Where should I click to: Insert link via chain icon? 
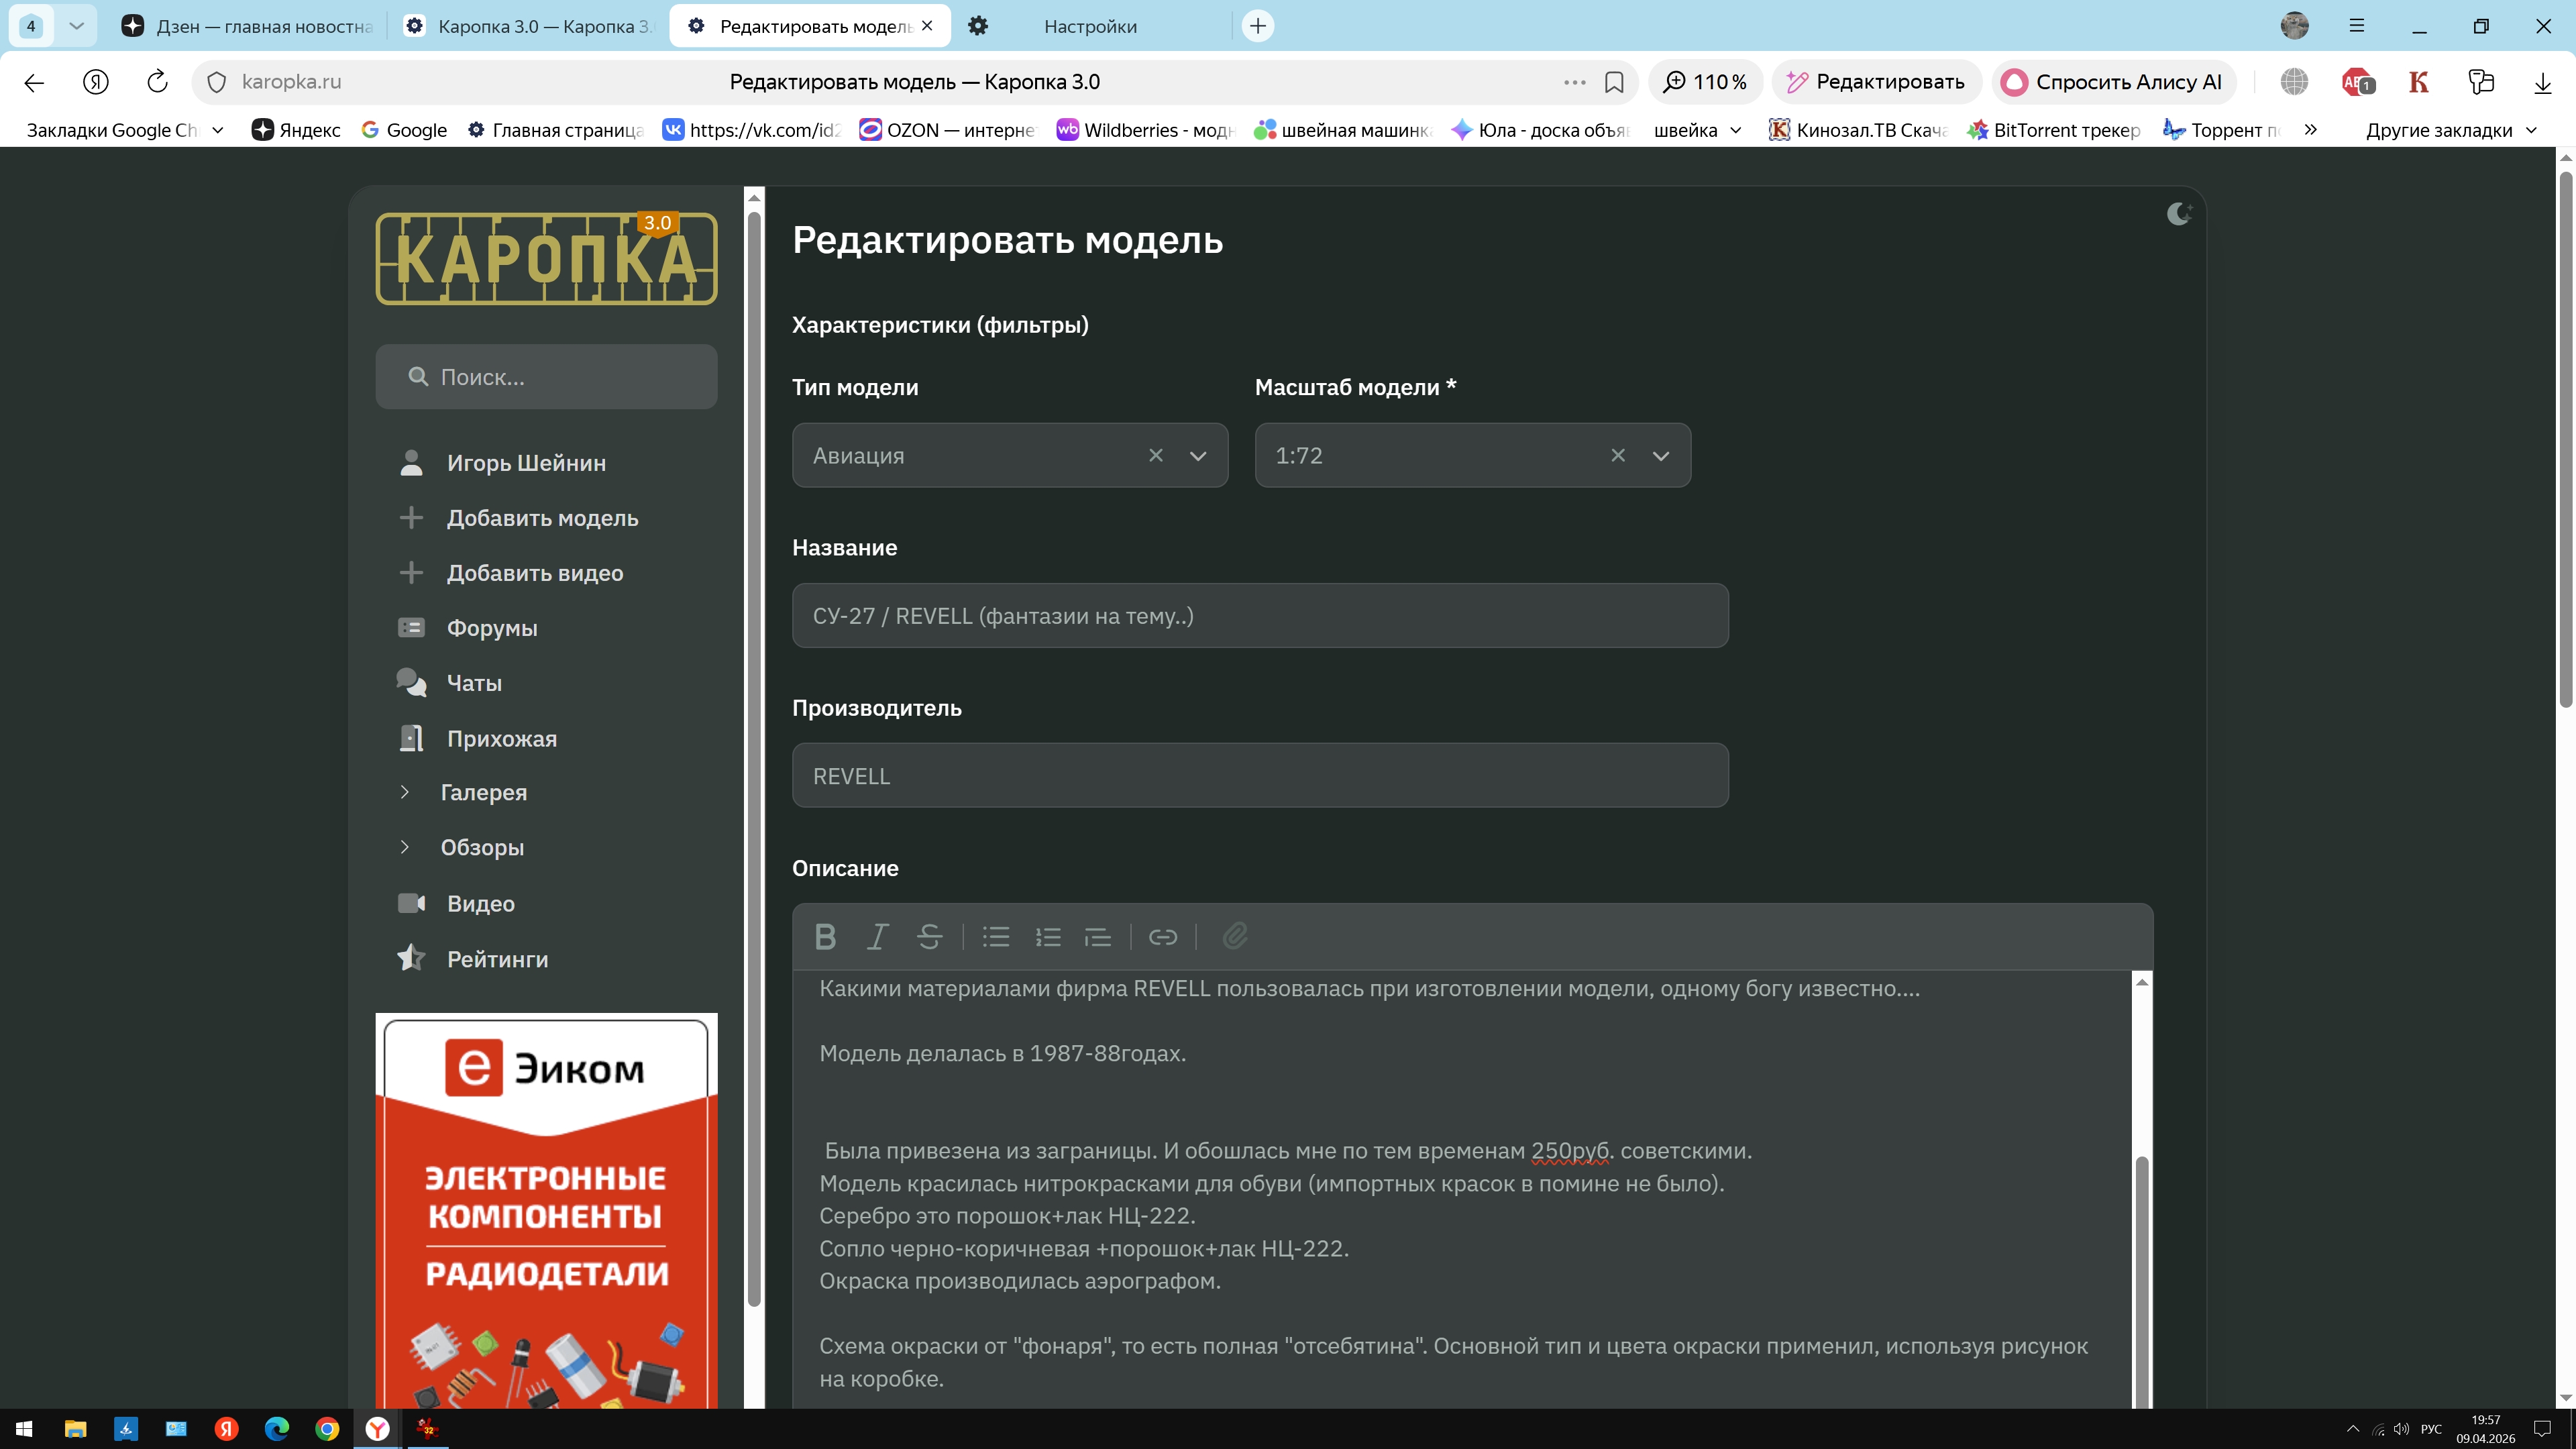tap(1162, 937)
